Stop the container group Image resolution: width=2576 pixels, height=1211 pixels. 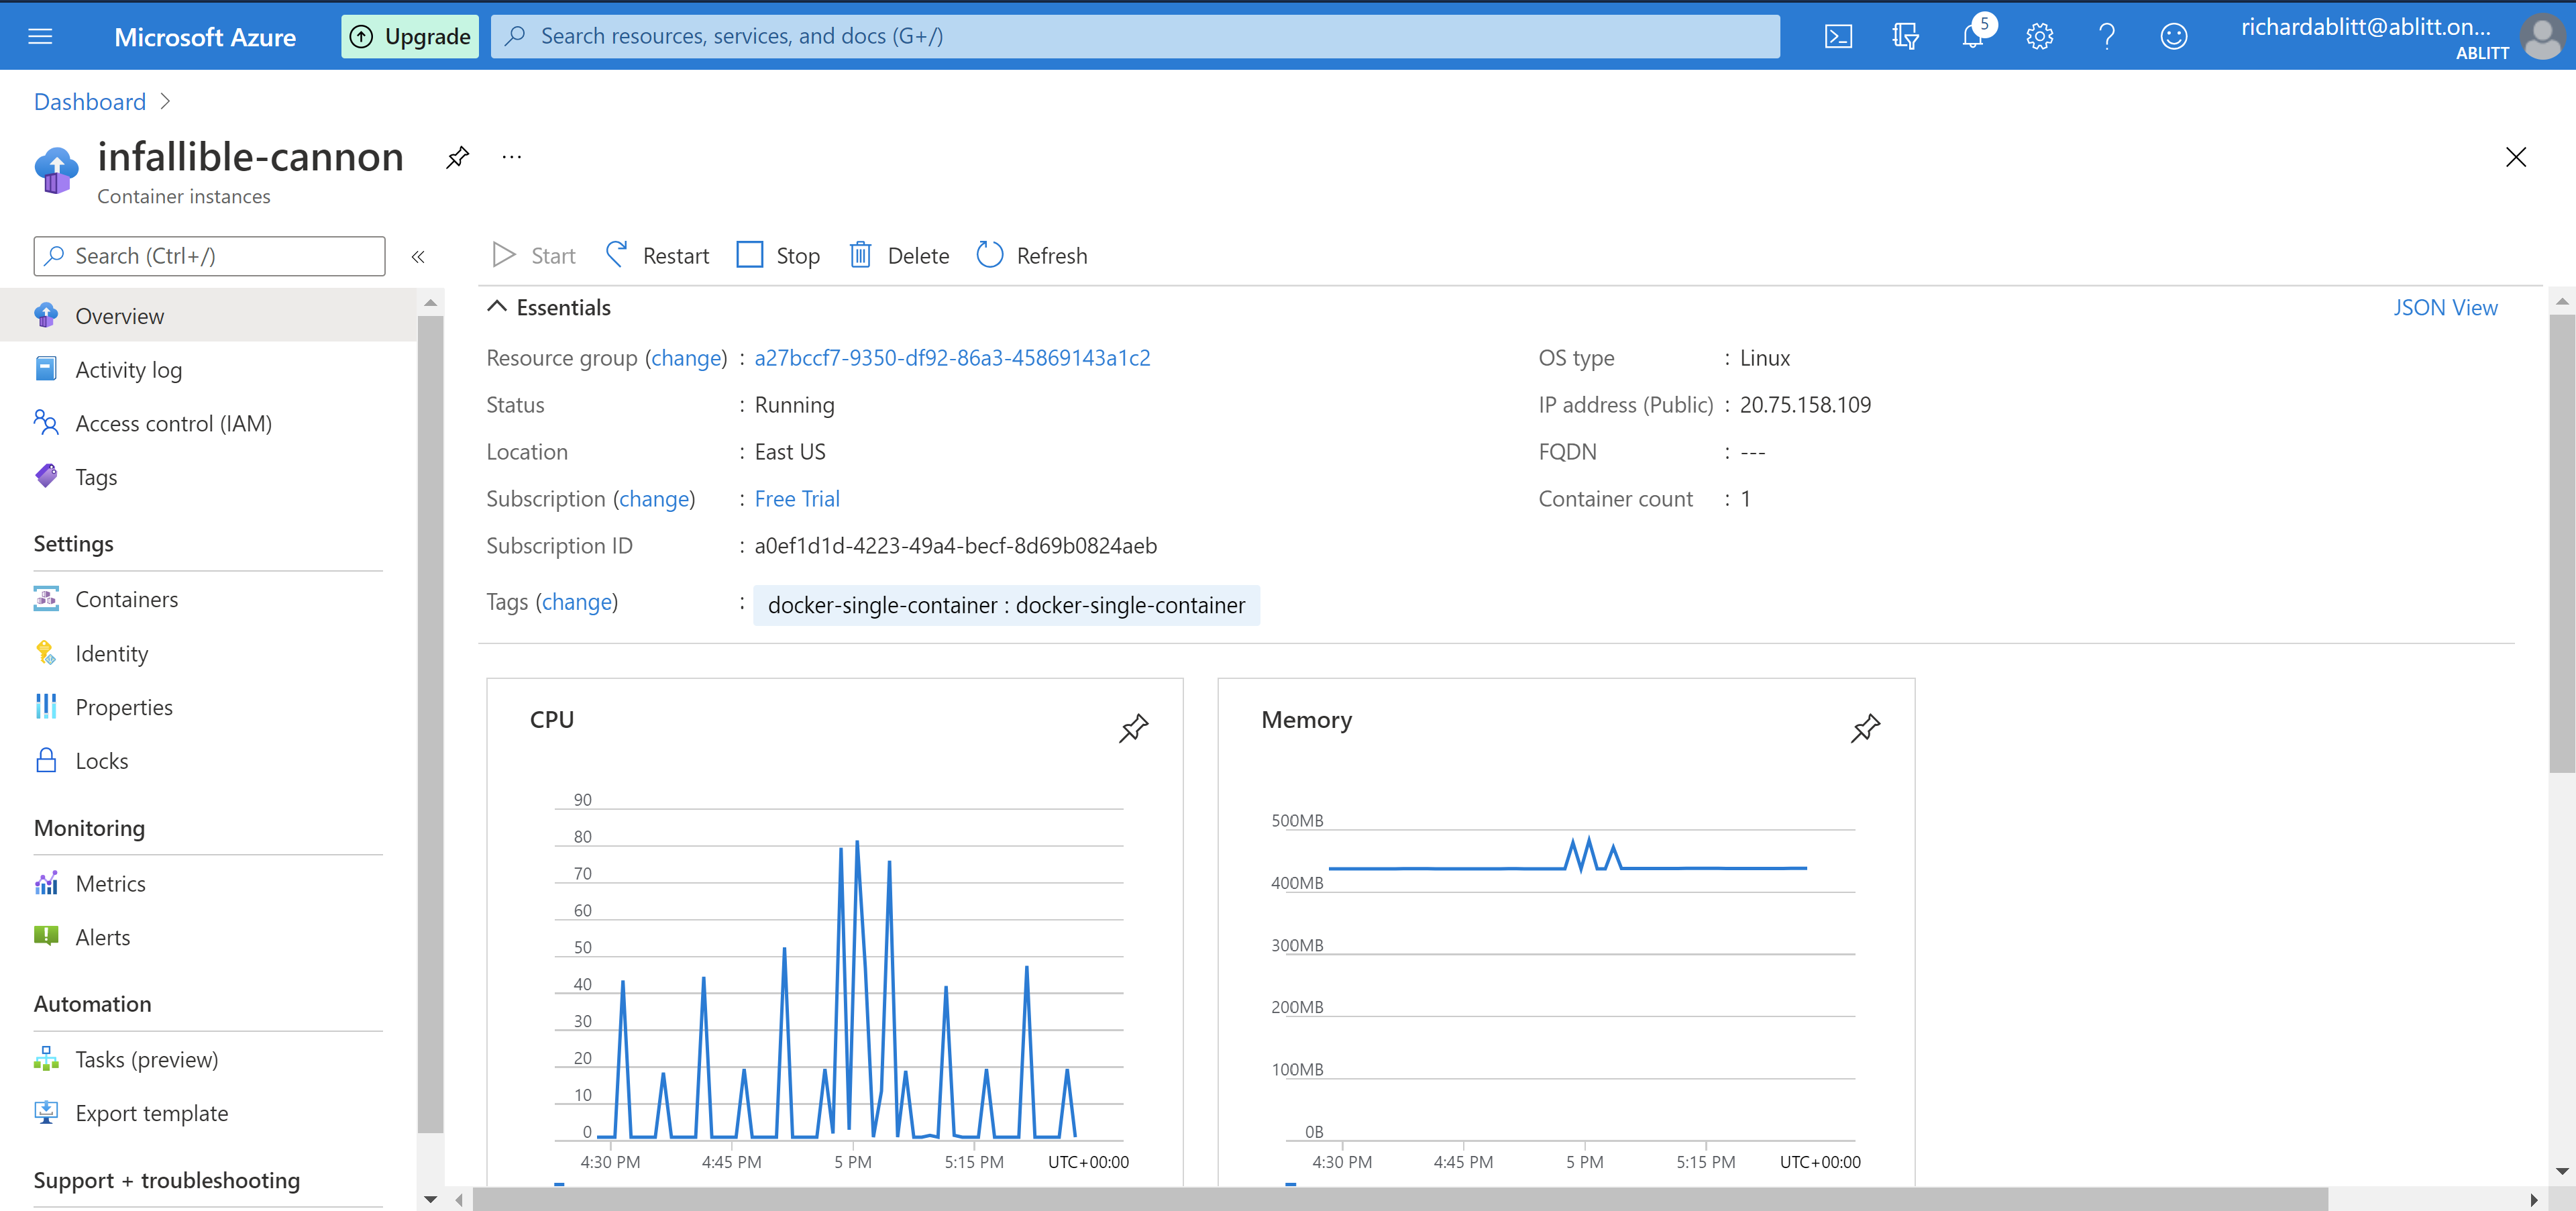pyautogui.click(x=778, y=256)
